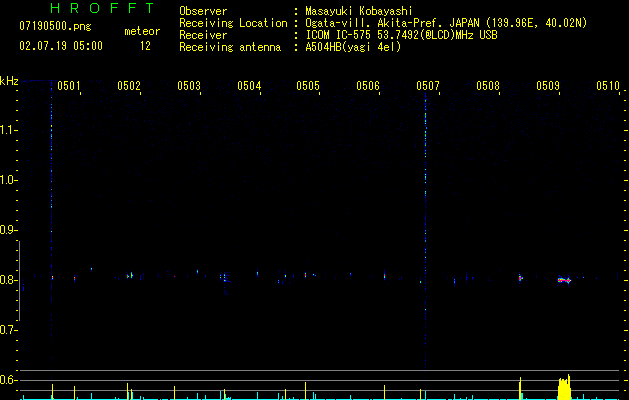Image resolution: width=629 pixels, height=400 pixels.
Task: Click the 0503 time marker
Action: pos(189,86)
